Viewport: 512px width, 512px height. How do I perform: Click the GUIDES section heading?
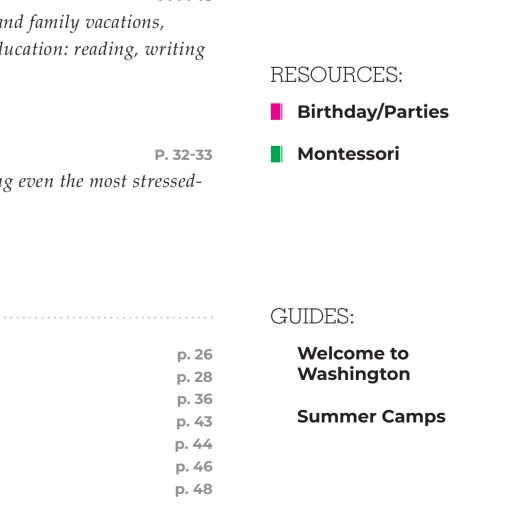(x=312, y=316)
